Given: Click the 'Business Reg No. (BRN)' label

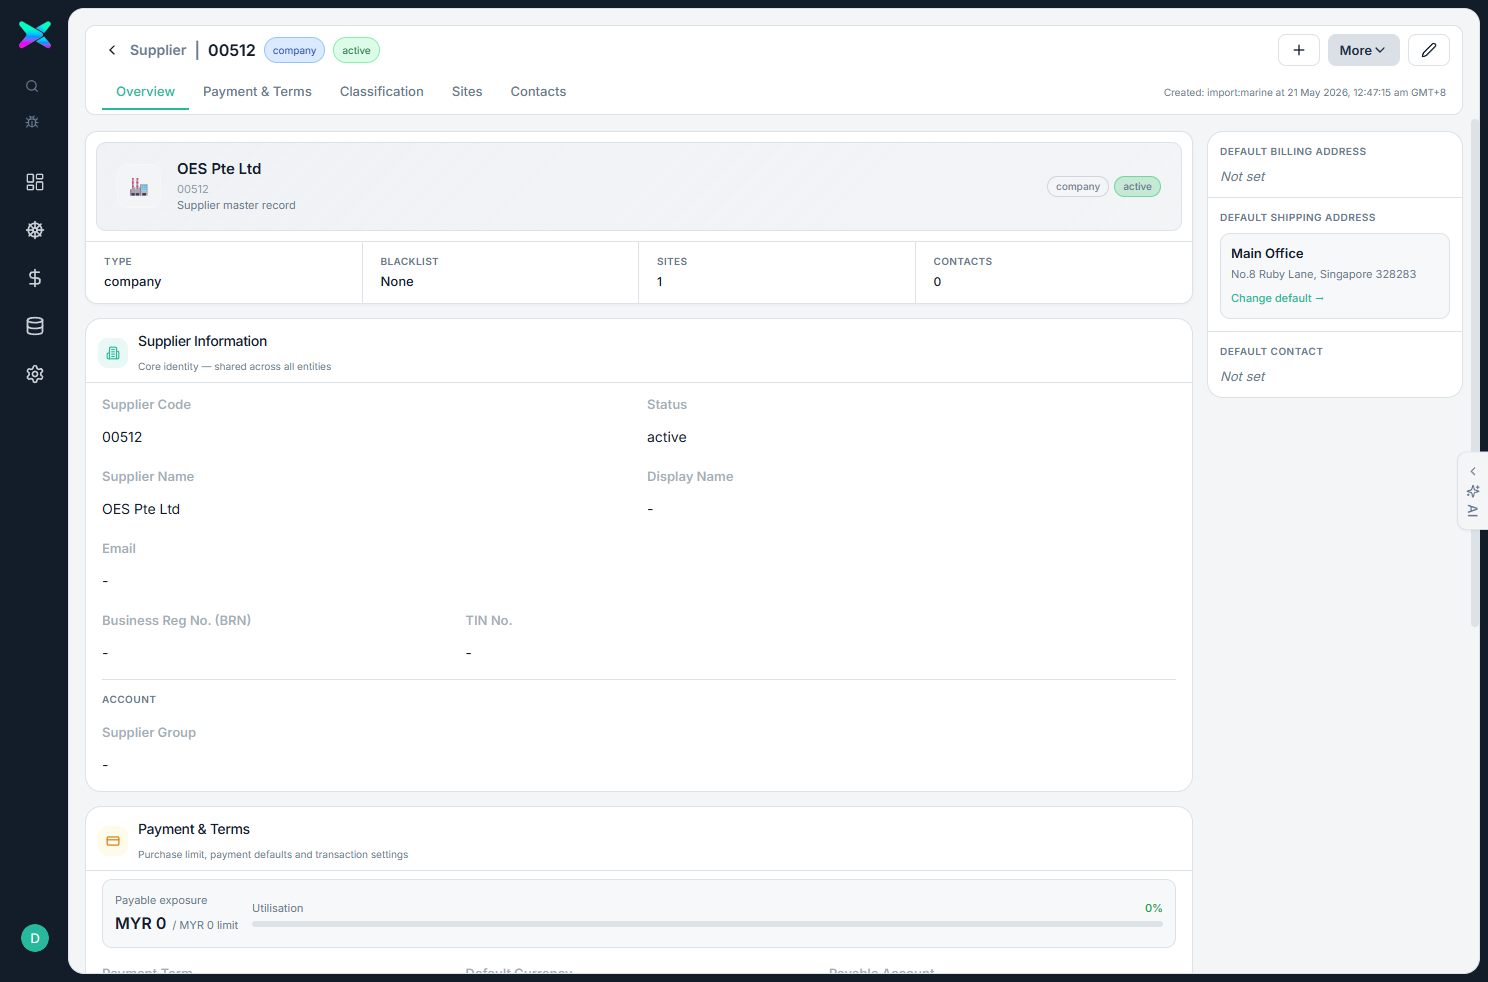Looking at the screenshot, I should (176, 620).
